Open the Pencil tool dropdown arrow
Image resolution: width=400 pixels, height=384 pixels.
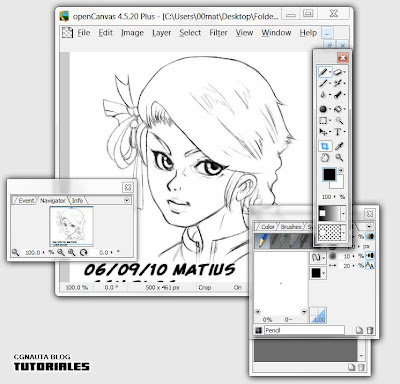point(329,72)
